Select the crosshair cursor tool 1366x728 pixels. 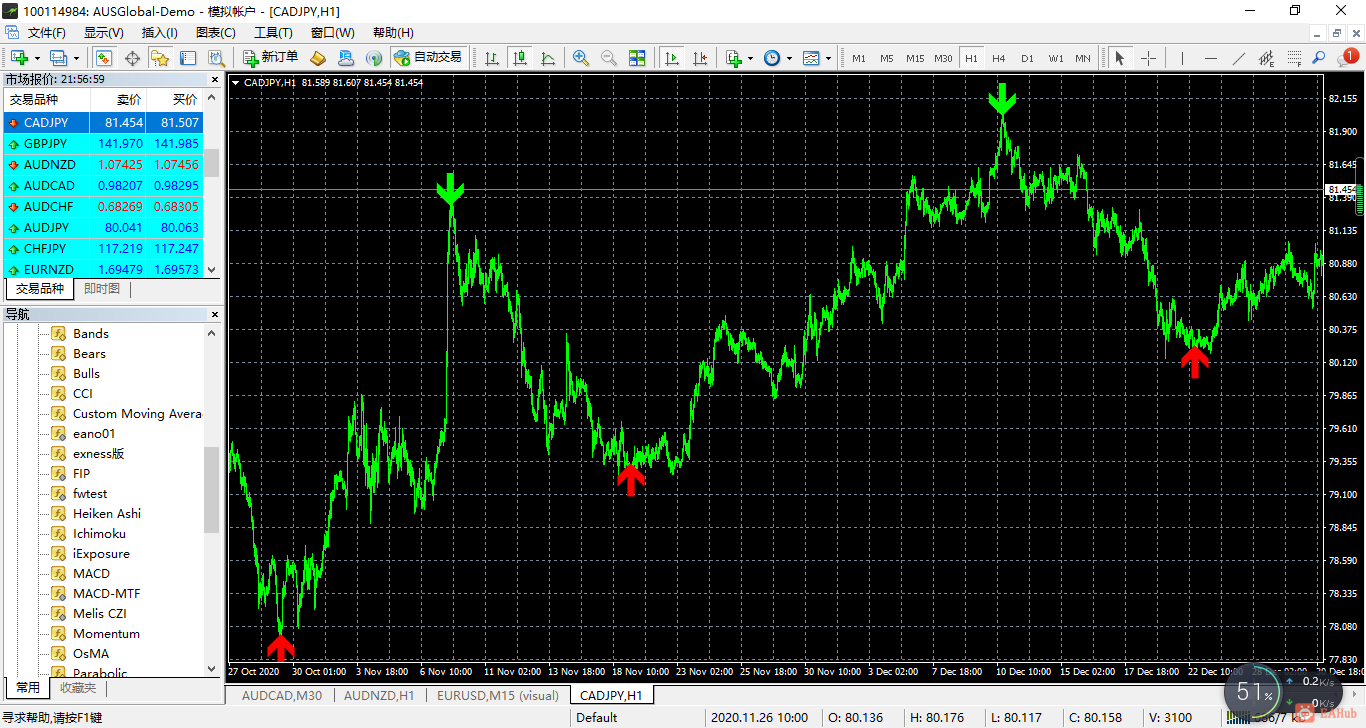point(1148,58)
